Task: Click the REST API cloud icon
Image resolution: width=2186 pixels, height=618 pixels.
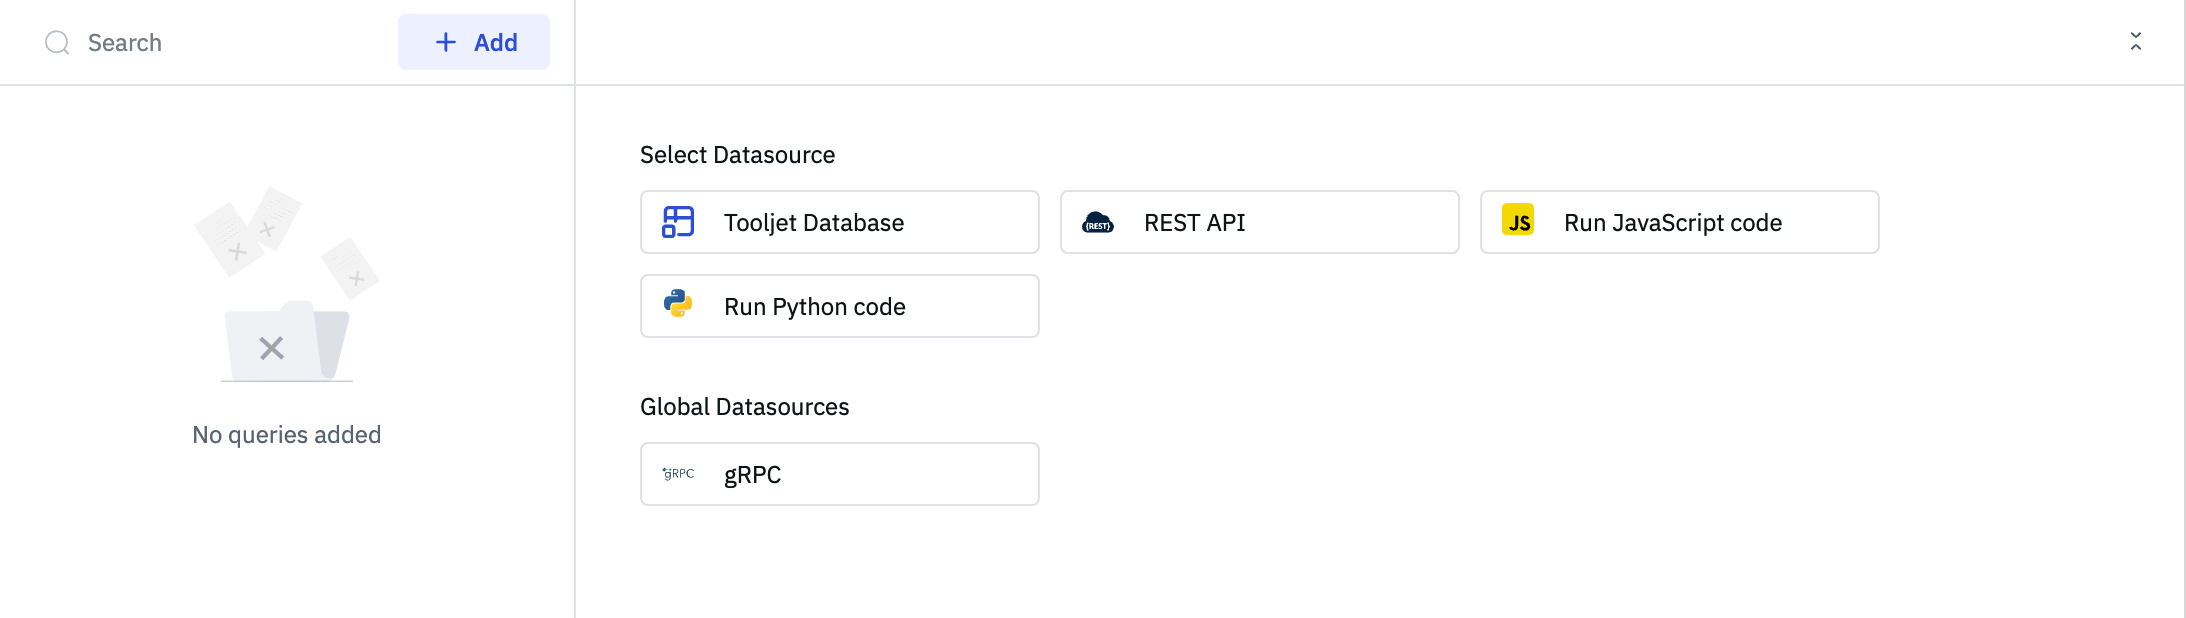Action: [x=1098, y=222]
